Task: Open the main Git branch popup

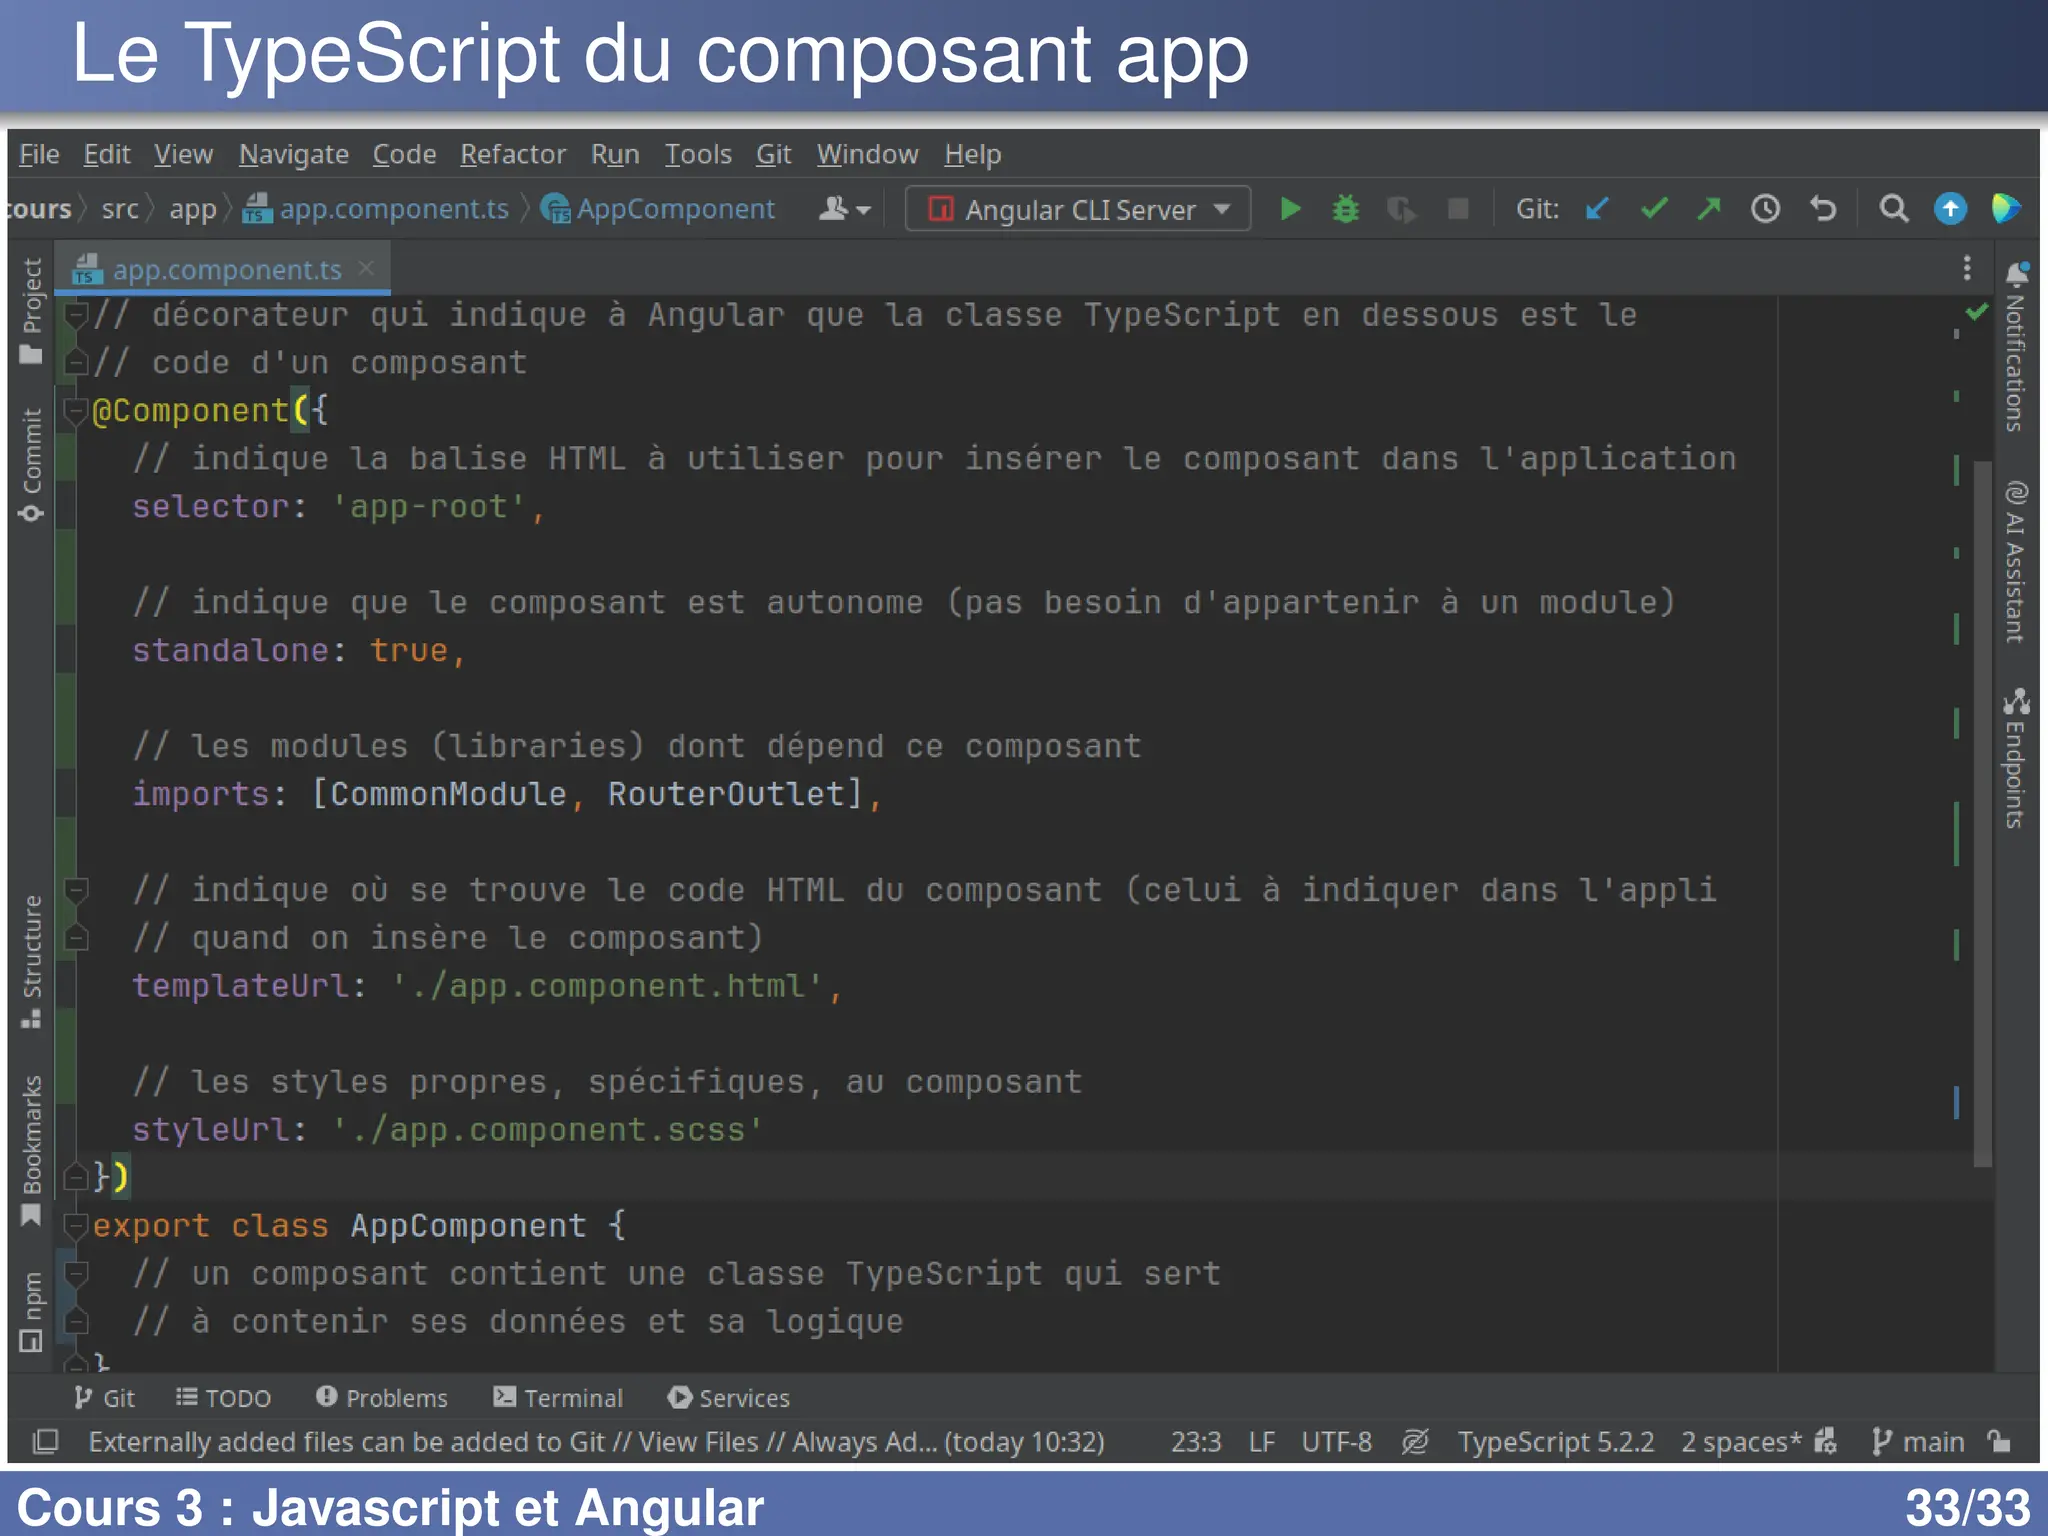Action: (x=1918, y=1442)
